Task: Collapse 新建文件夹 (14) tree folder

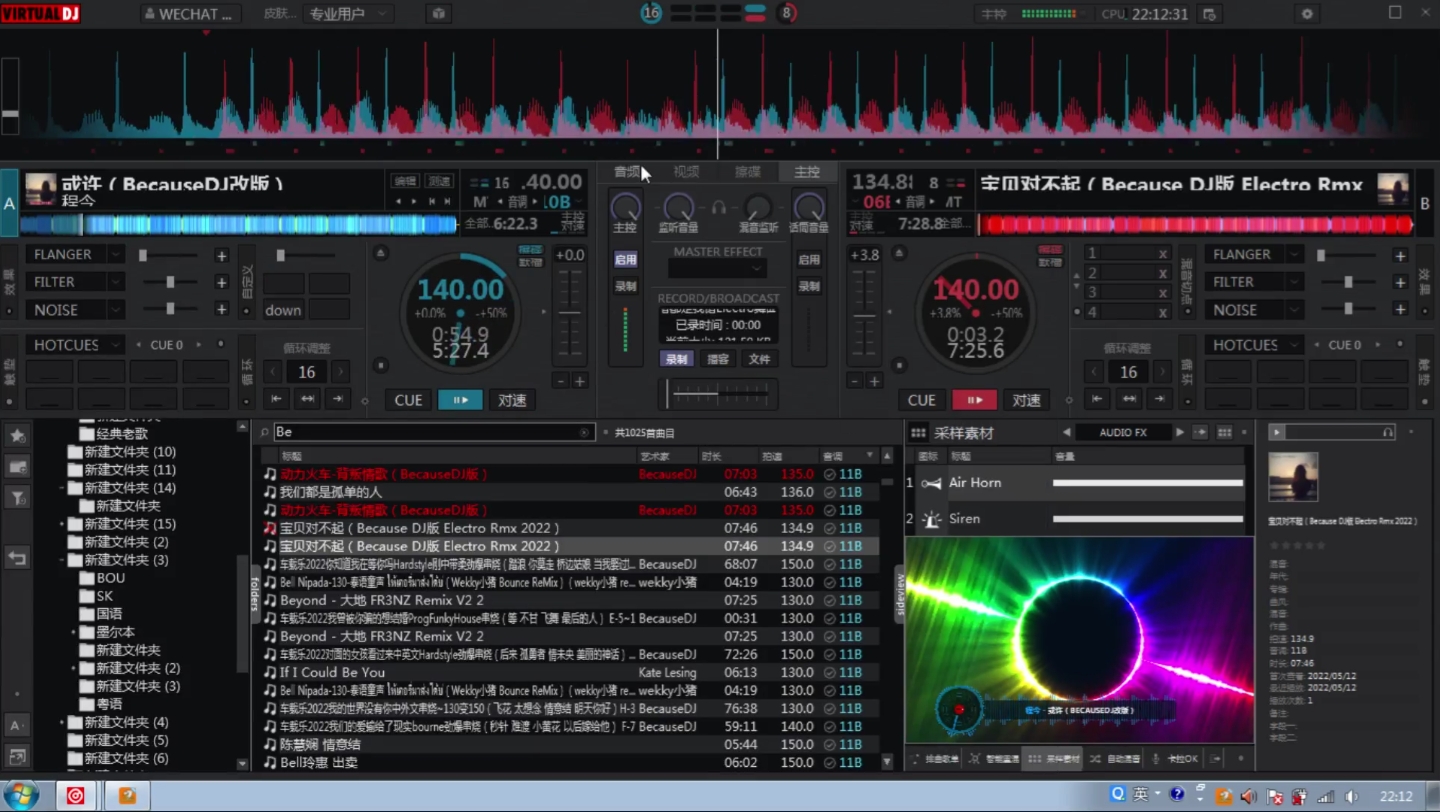Action: (62, 488)
